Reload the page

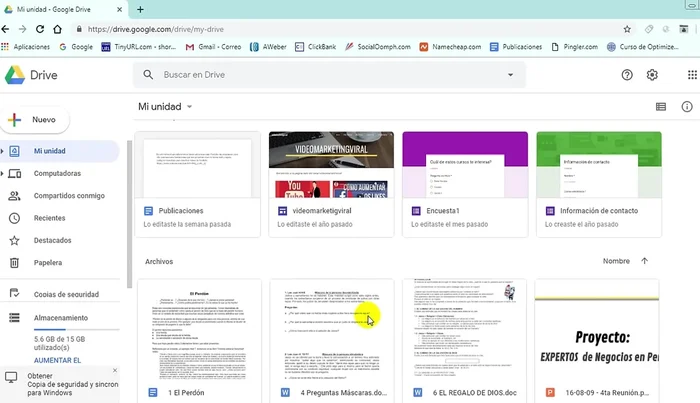click(x=40, y=29)
